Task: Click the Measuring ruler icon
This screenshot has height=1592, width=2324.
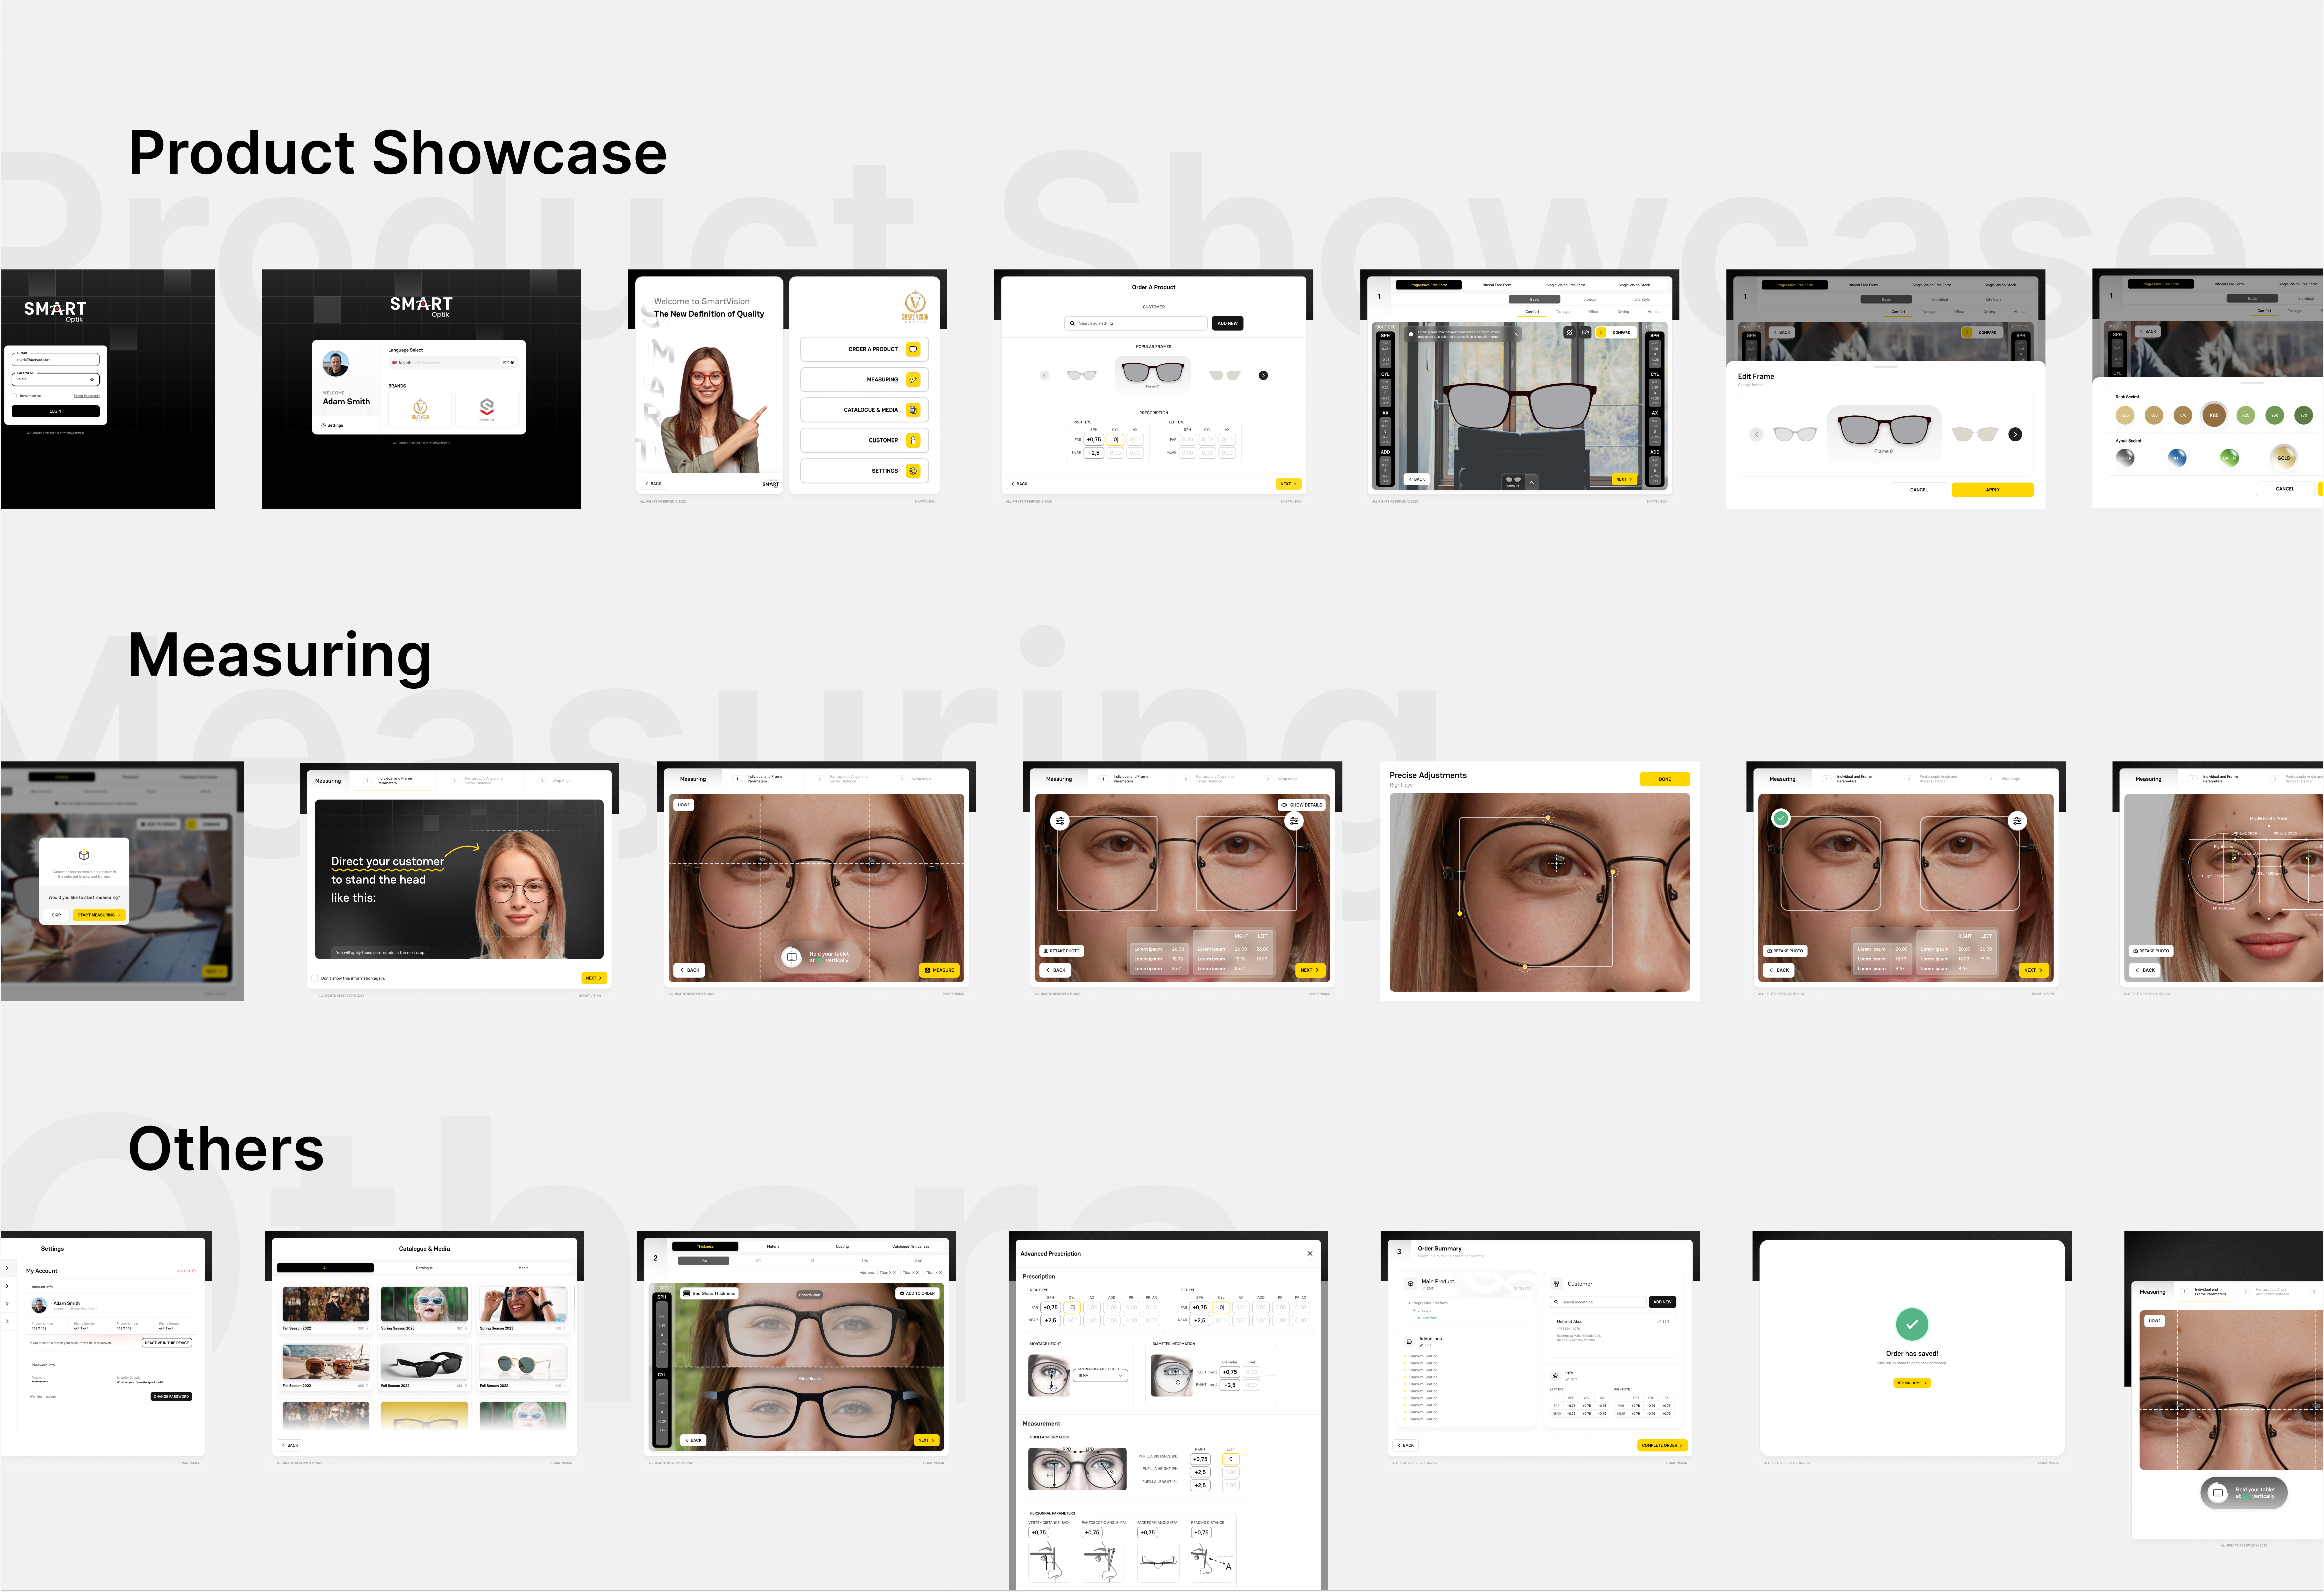Action: (x=913, y=380)
